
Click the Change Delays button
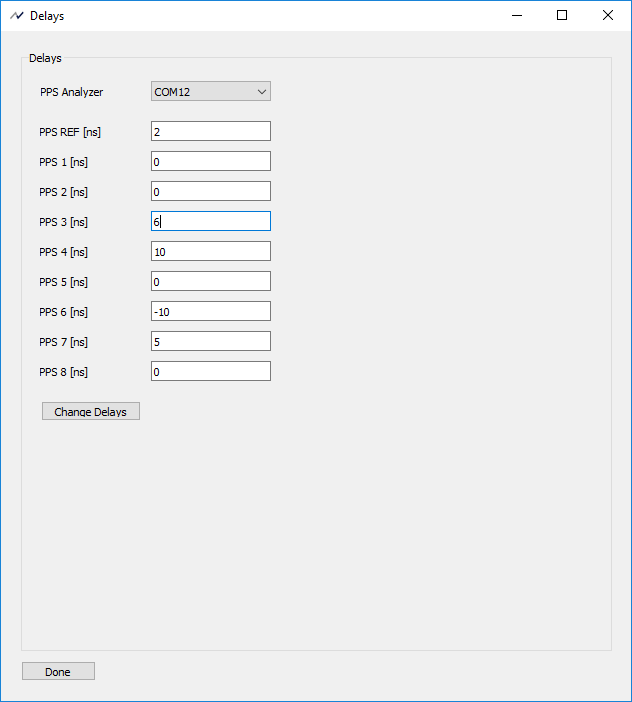click(x=91, y=411)
